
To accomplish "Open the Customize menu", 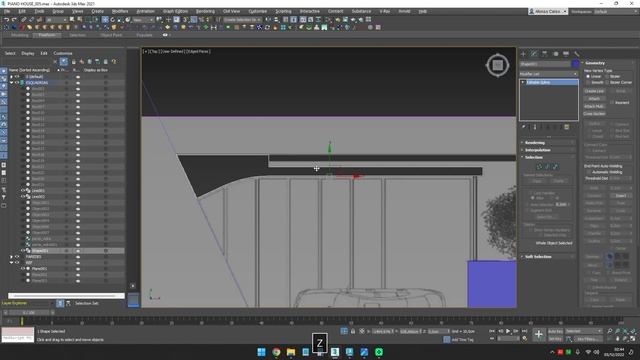I will click(x=258, y=11).
